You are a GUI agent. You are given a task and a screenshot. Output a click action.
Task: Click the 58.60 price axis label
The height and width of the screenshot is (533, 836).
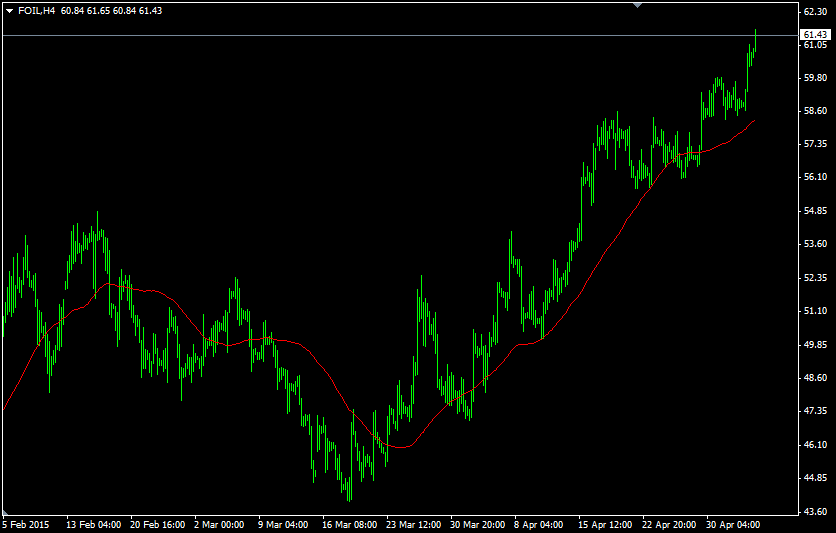tap(815, 111)
